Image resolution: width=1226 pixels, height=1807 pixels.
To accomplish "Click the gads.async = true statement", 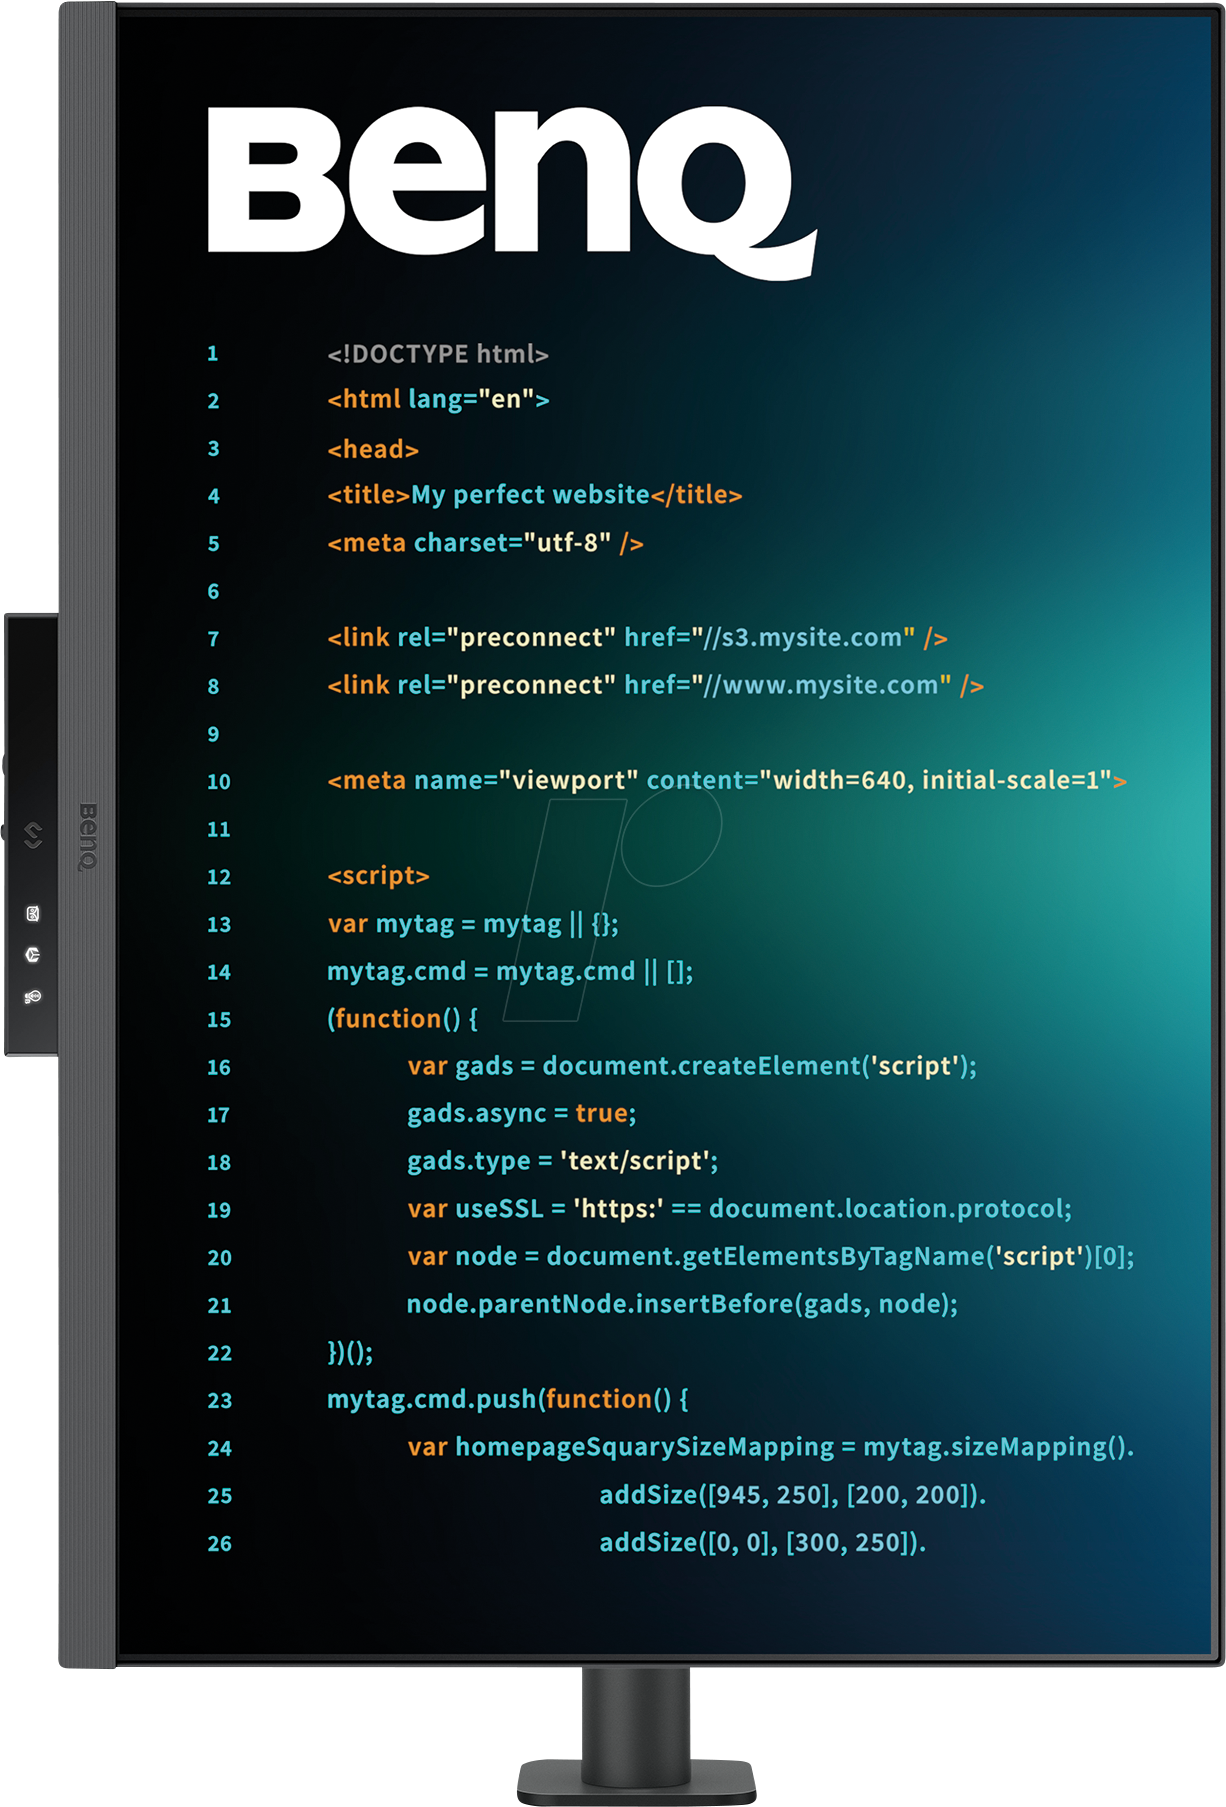I will 521,1114.
